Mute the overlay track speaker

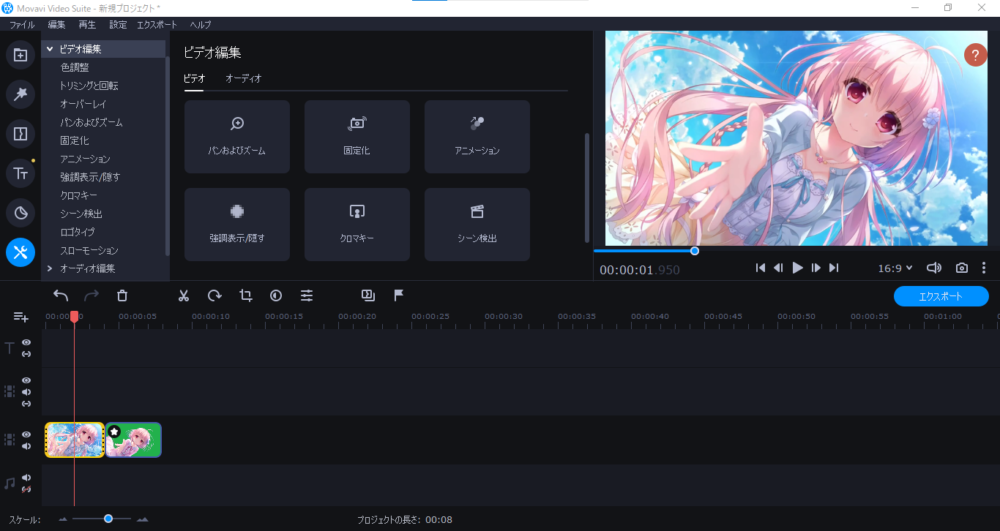(26, 392)
